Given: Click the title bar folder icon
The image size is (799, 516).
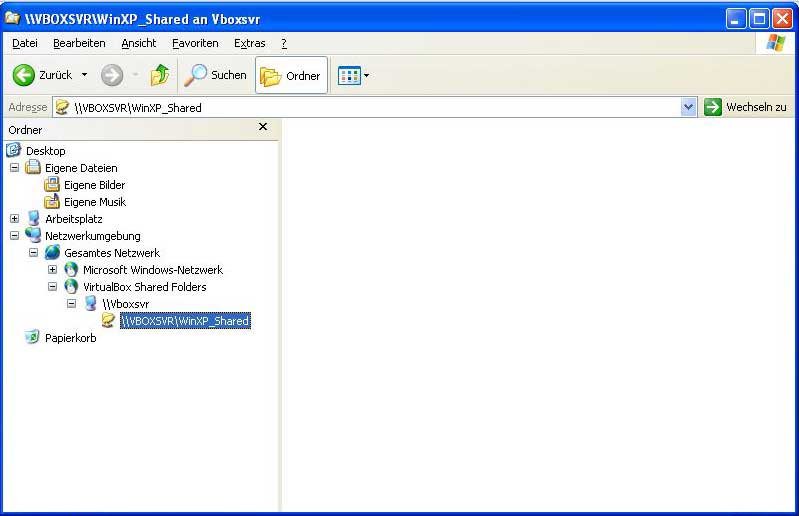Looking at the screenshot, I should [12, 18].
